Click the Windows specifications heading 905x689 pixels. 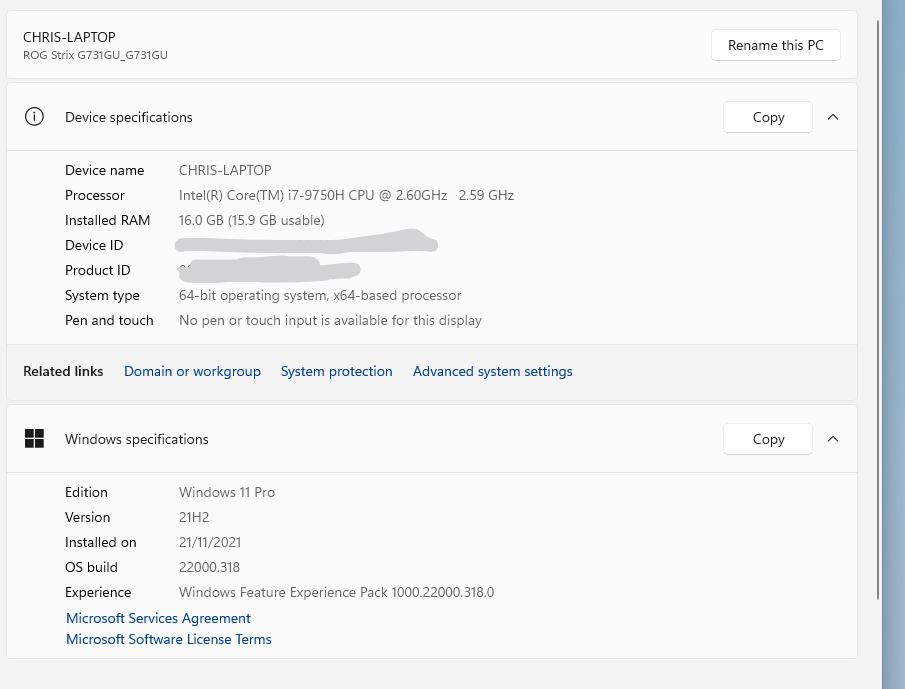coord(137,439)
